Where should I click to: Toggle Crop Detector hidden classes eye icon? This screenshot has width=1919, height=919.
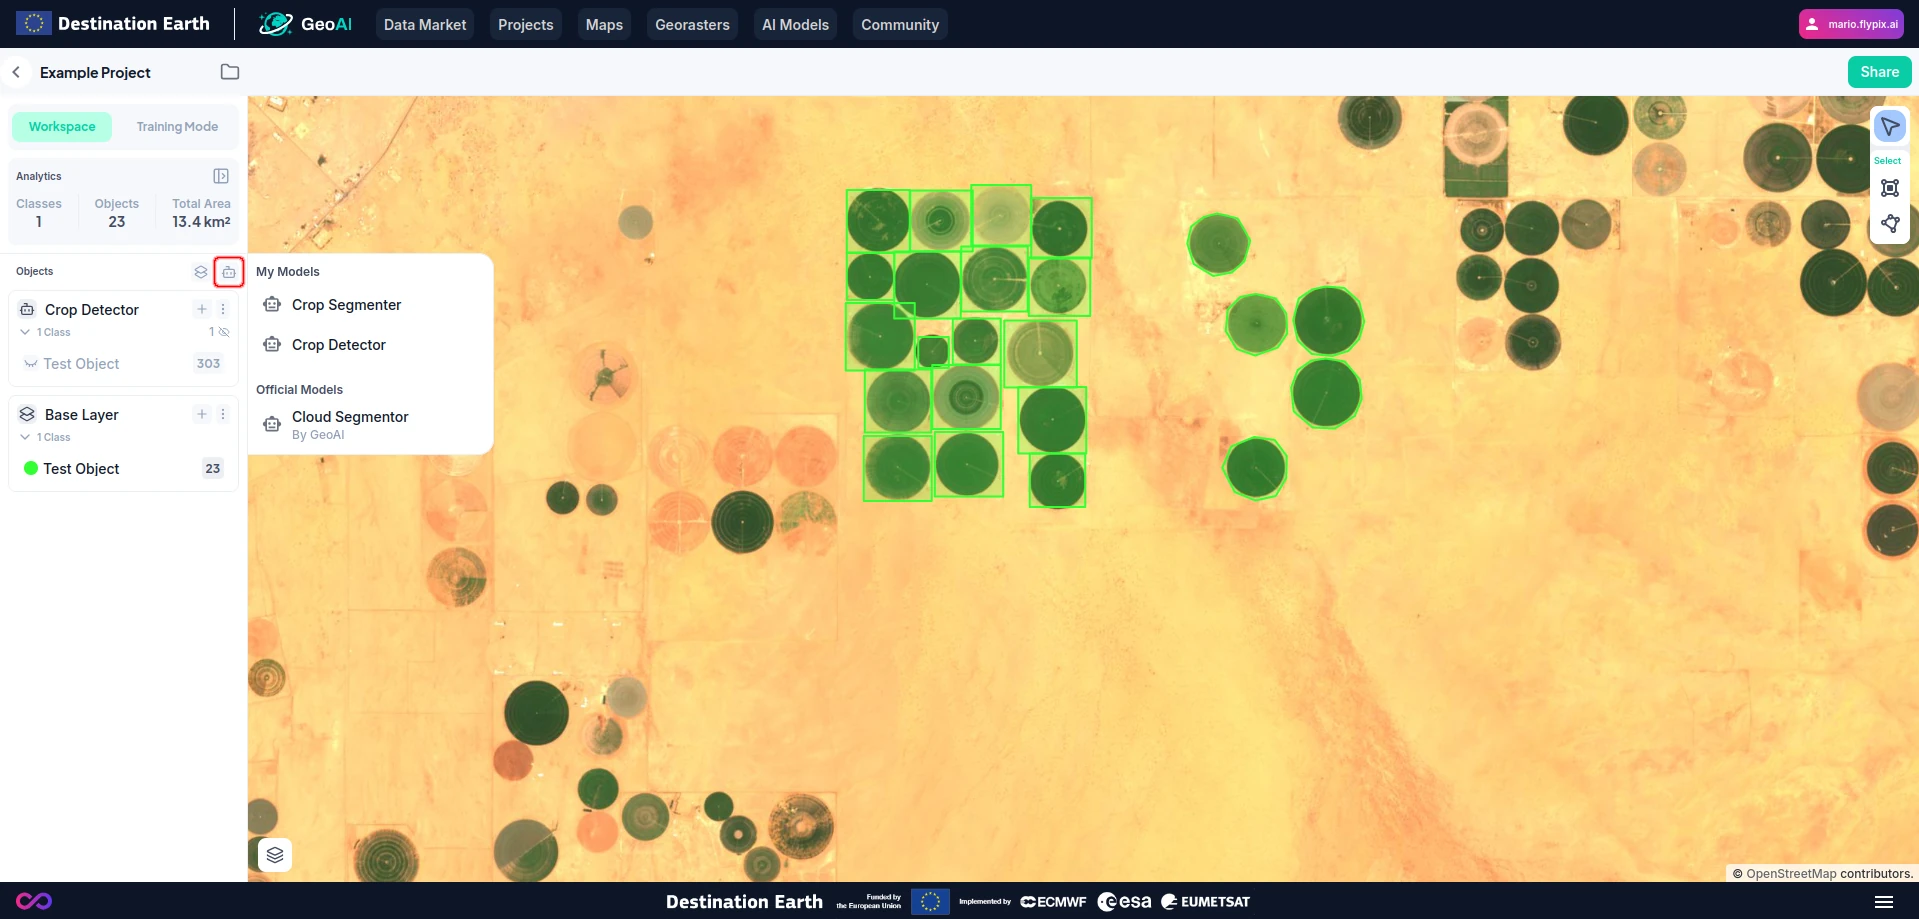point(224,332)
